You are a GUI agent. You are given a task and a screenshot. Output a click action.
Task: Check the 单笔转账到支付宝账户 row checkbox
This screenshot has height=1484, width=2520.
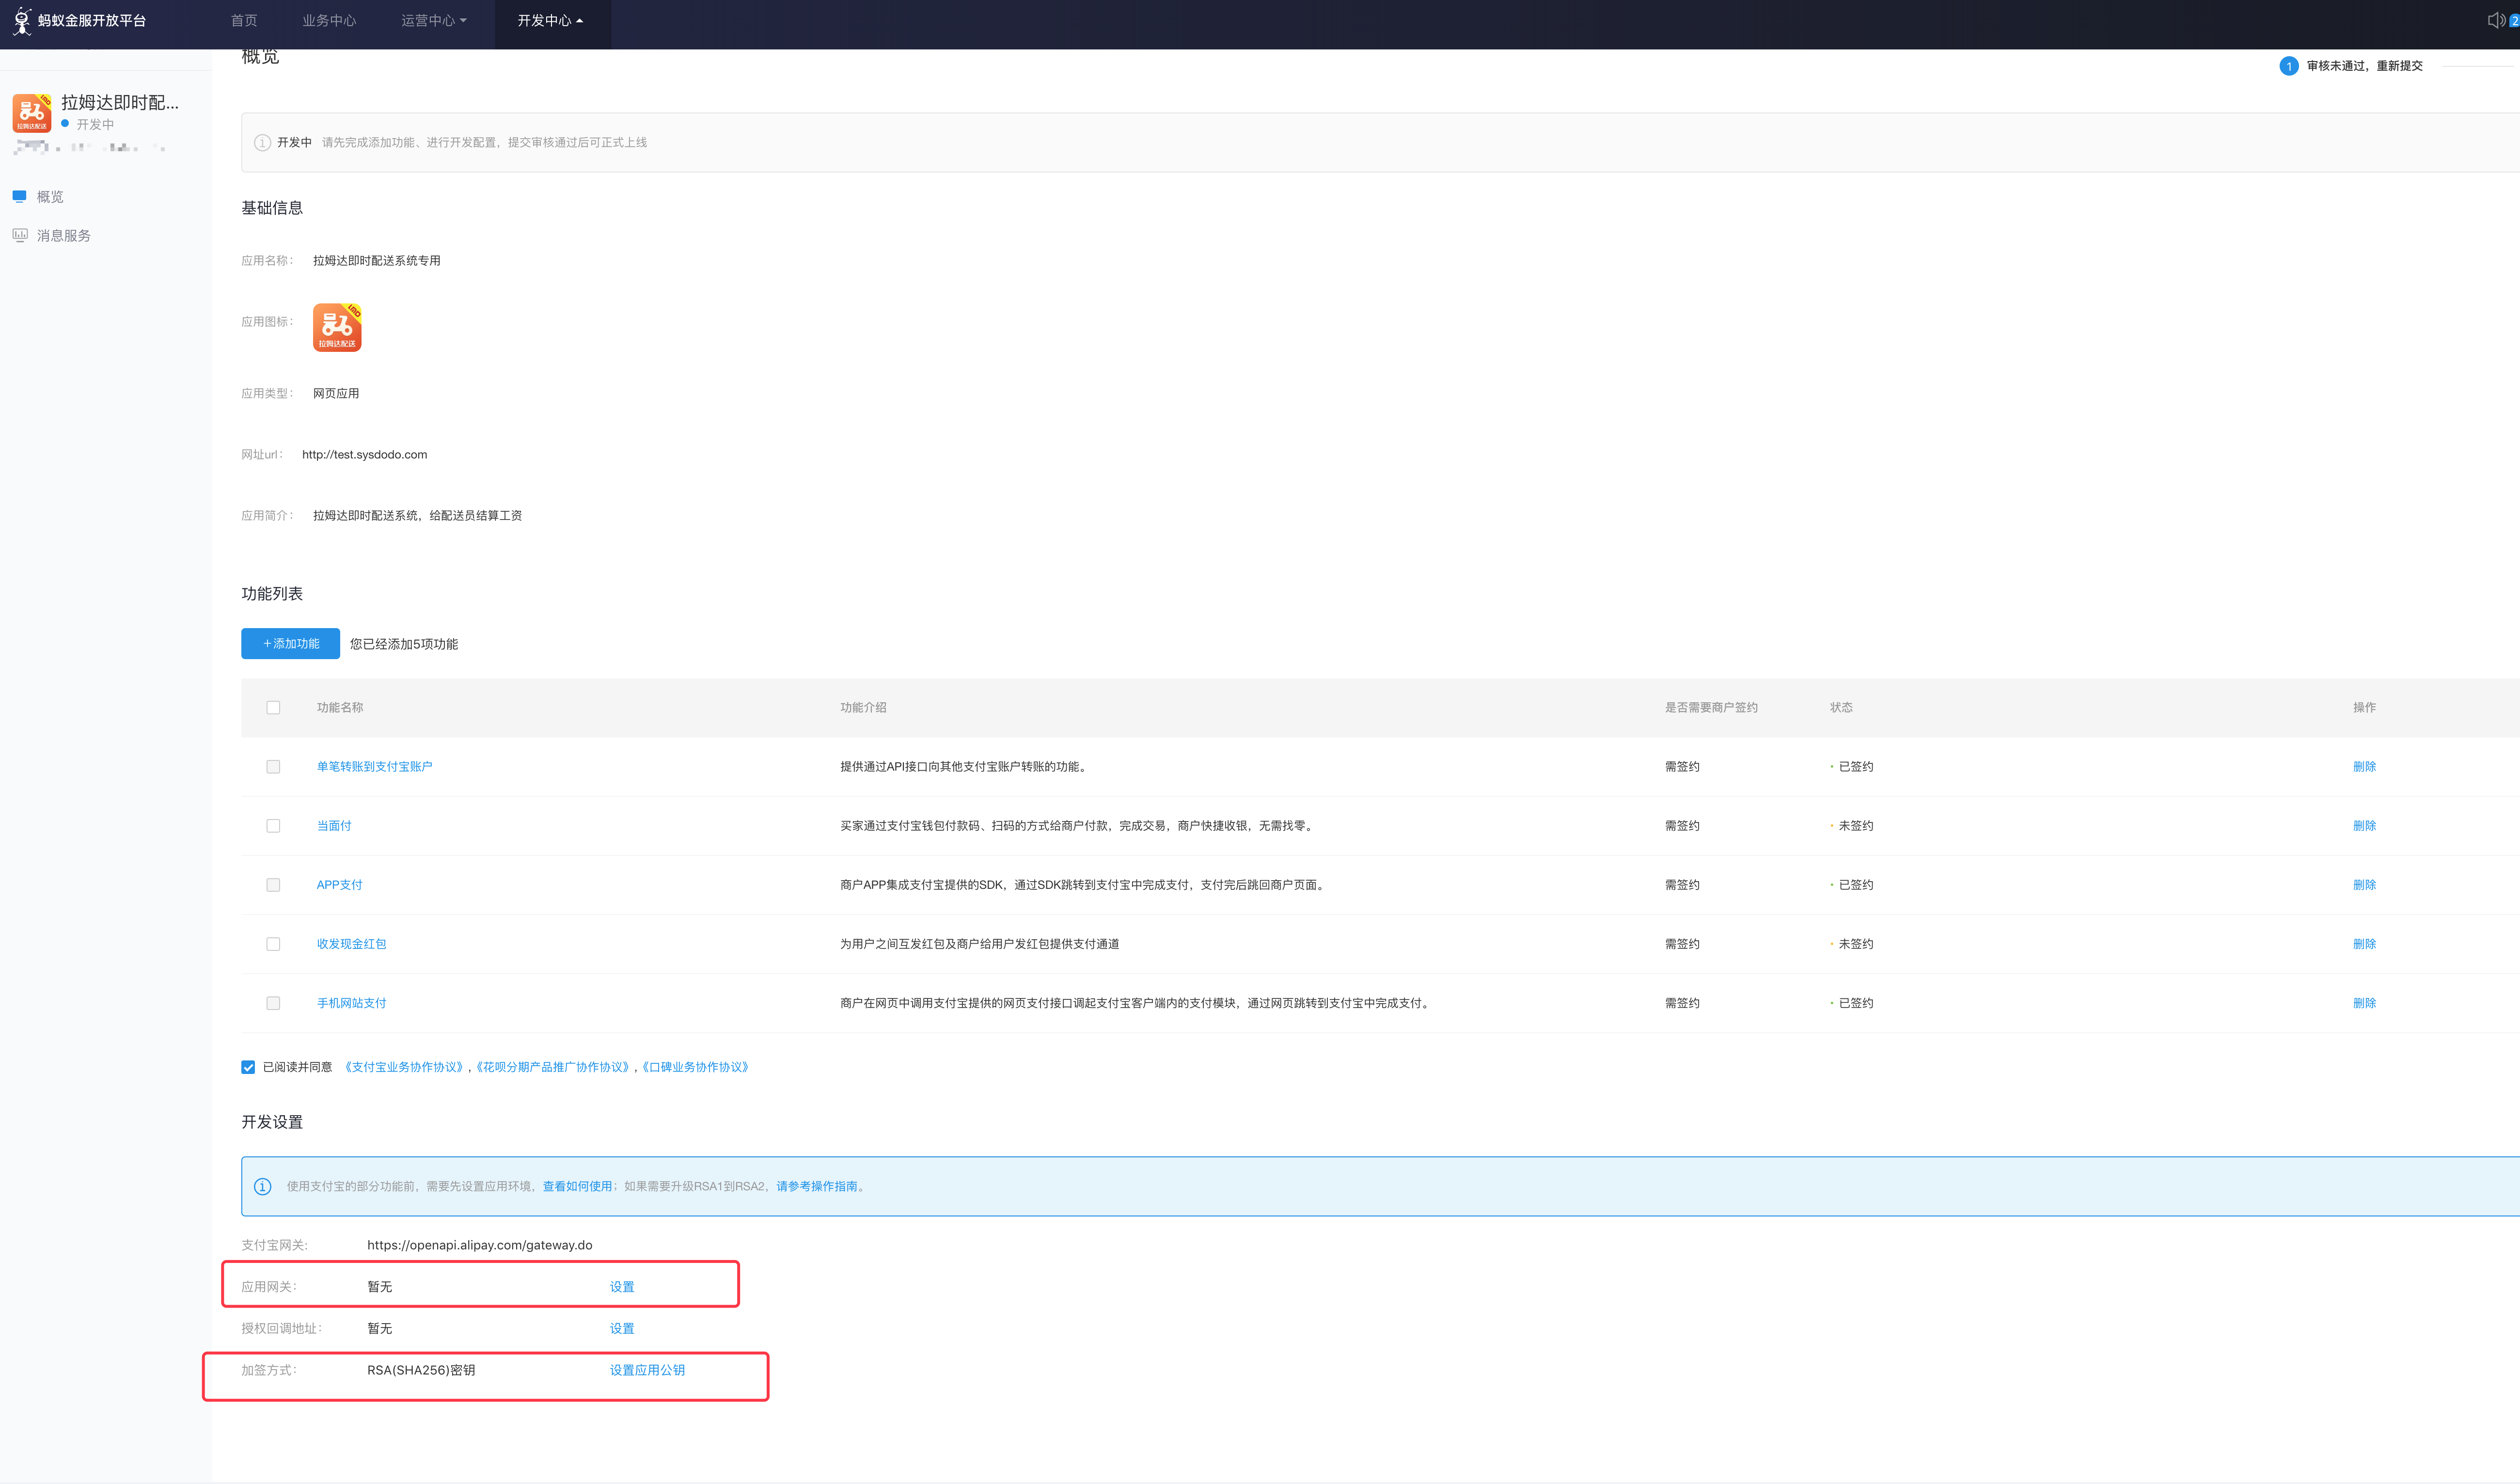273,766
